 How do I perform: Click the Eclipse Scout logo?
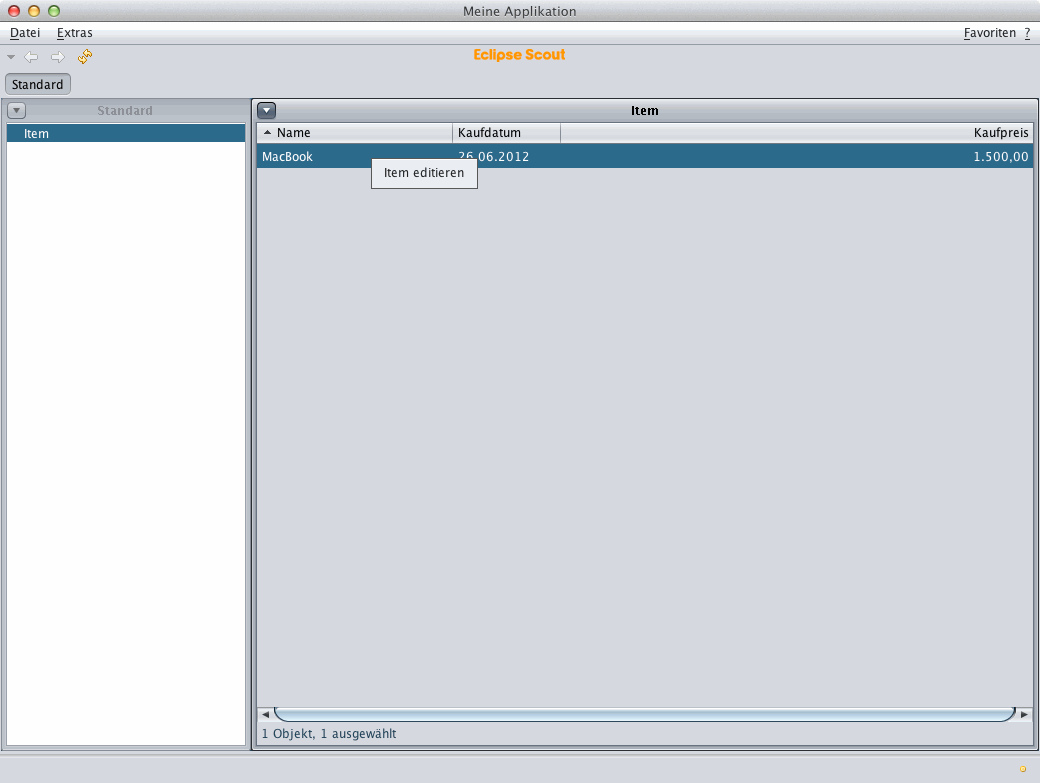point(519,55)
